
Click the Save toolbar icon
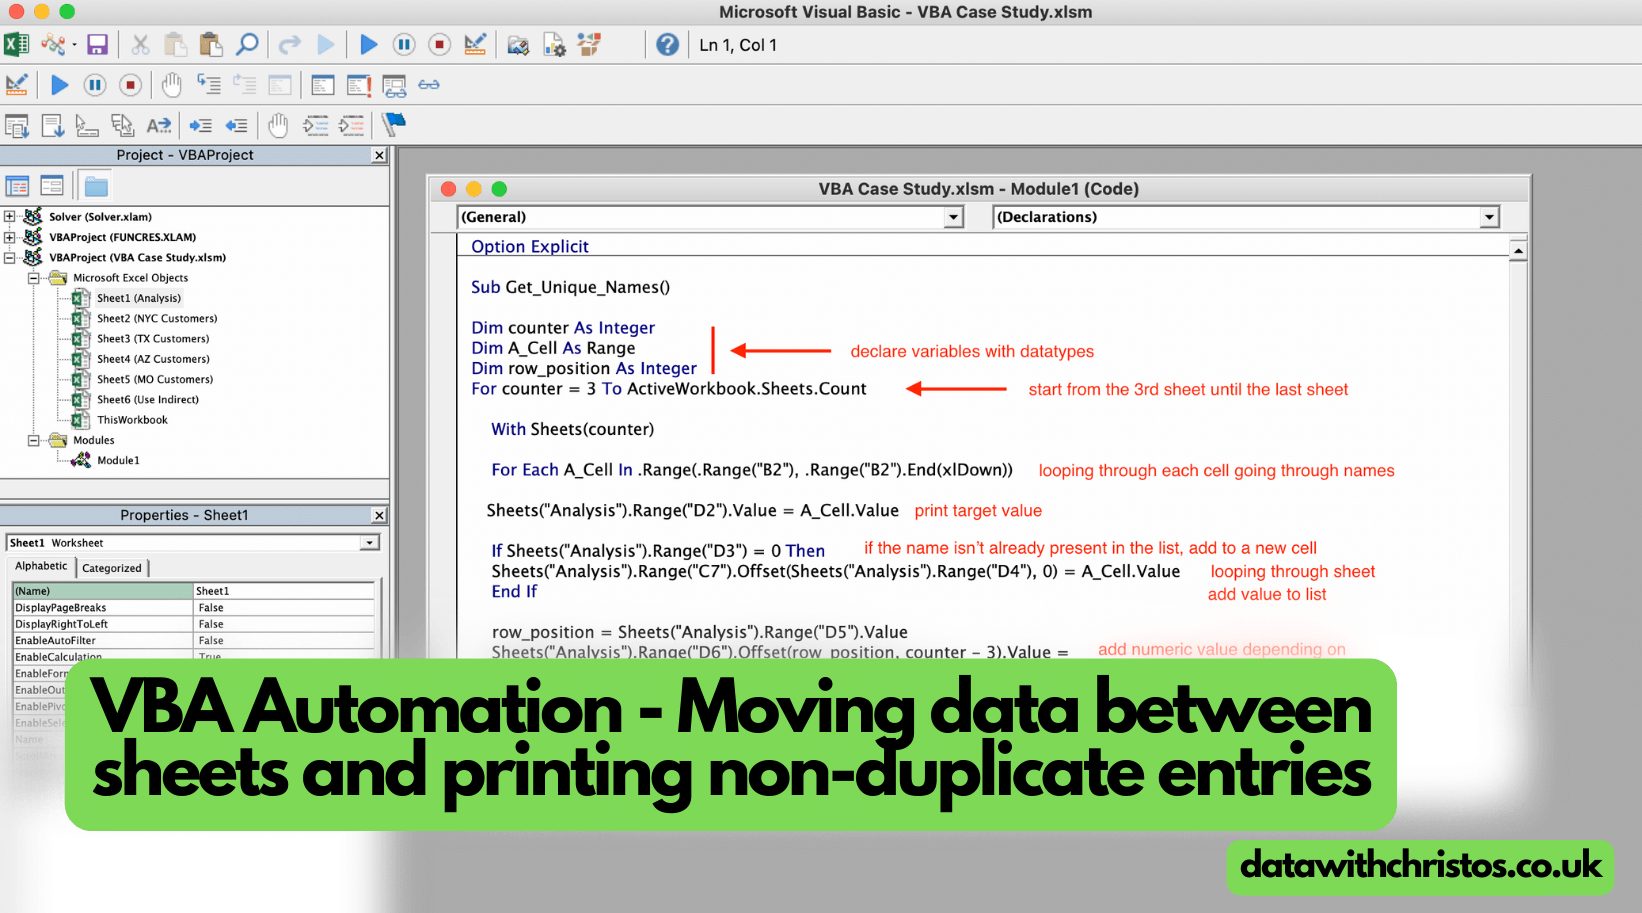96,44
